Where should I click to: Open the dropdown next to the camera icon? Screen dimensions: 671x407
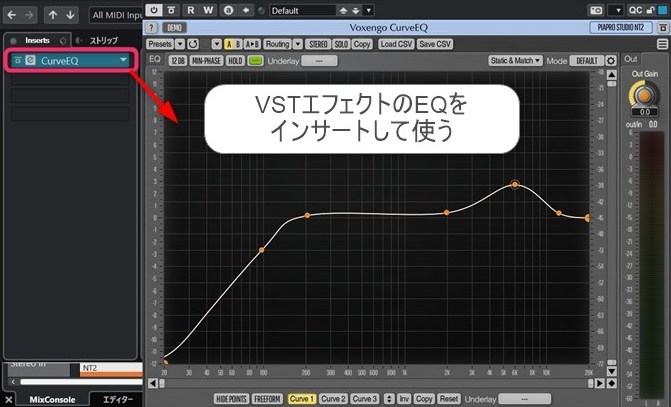pyautogui.click(x=616, y=10)
